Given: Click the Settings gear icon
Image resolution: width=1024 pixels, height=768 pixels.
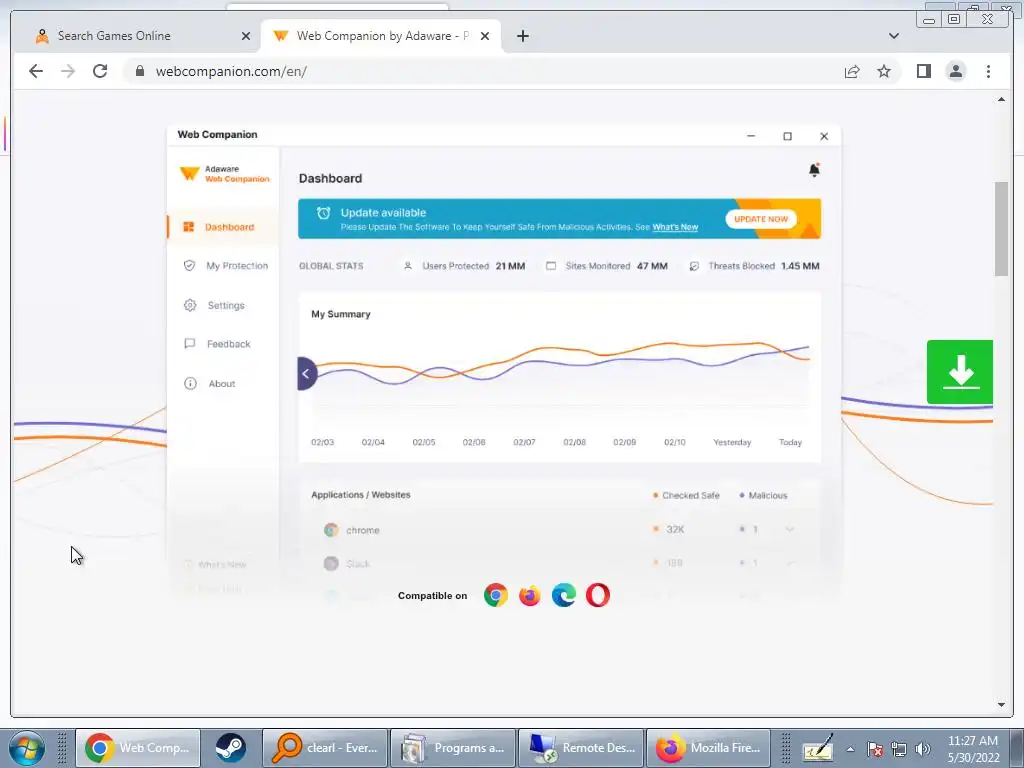Looking at the screenshot, I should point(190,305).
